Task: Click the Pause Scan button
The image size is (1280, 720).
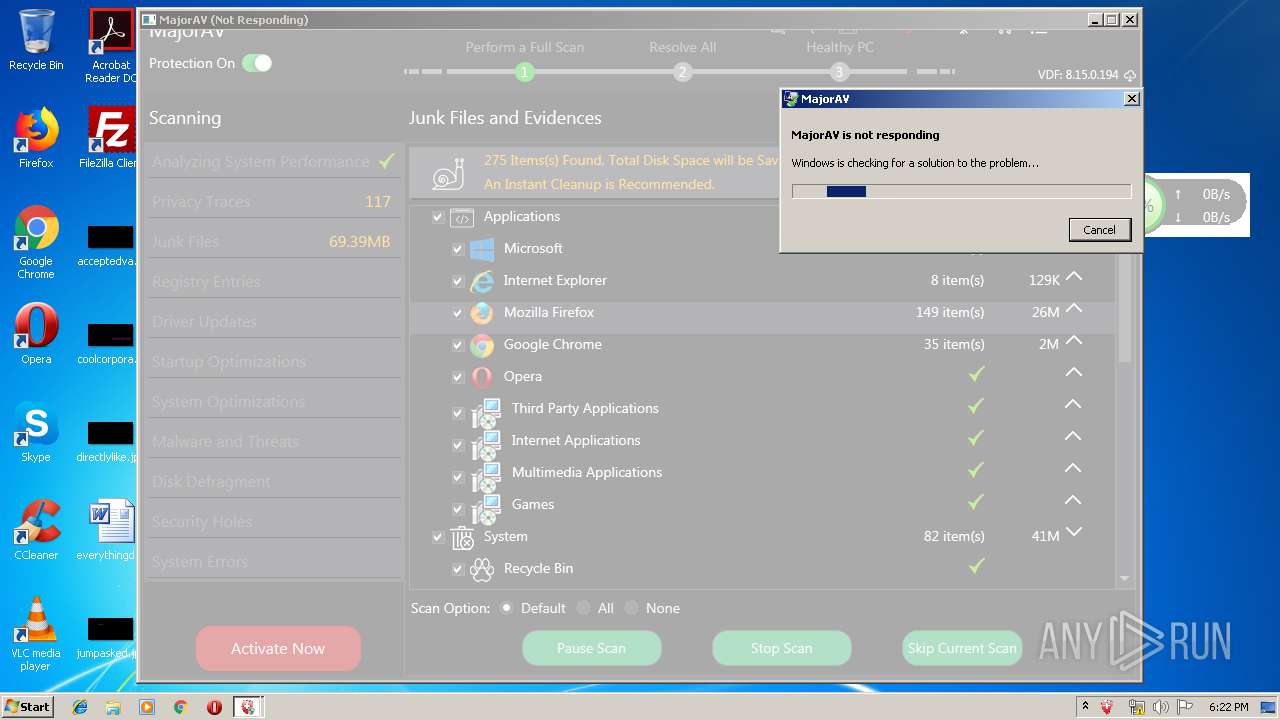Action: (x=591, y=648)
